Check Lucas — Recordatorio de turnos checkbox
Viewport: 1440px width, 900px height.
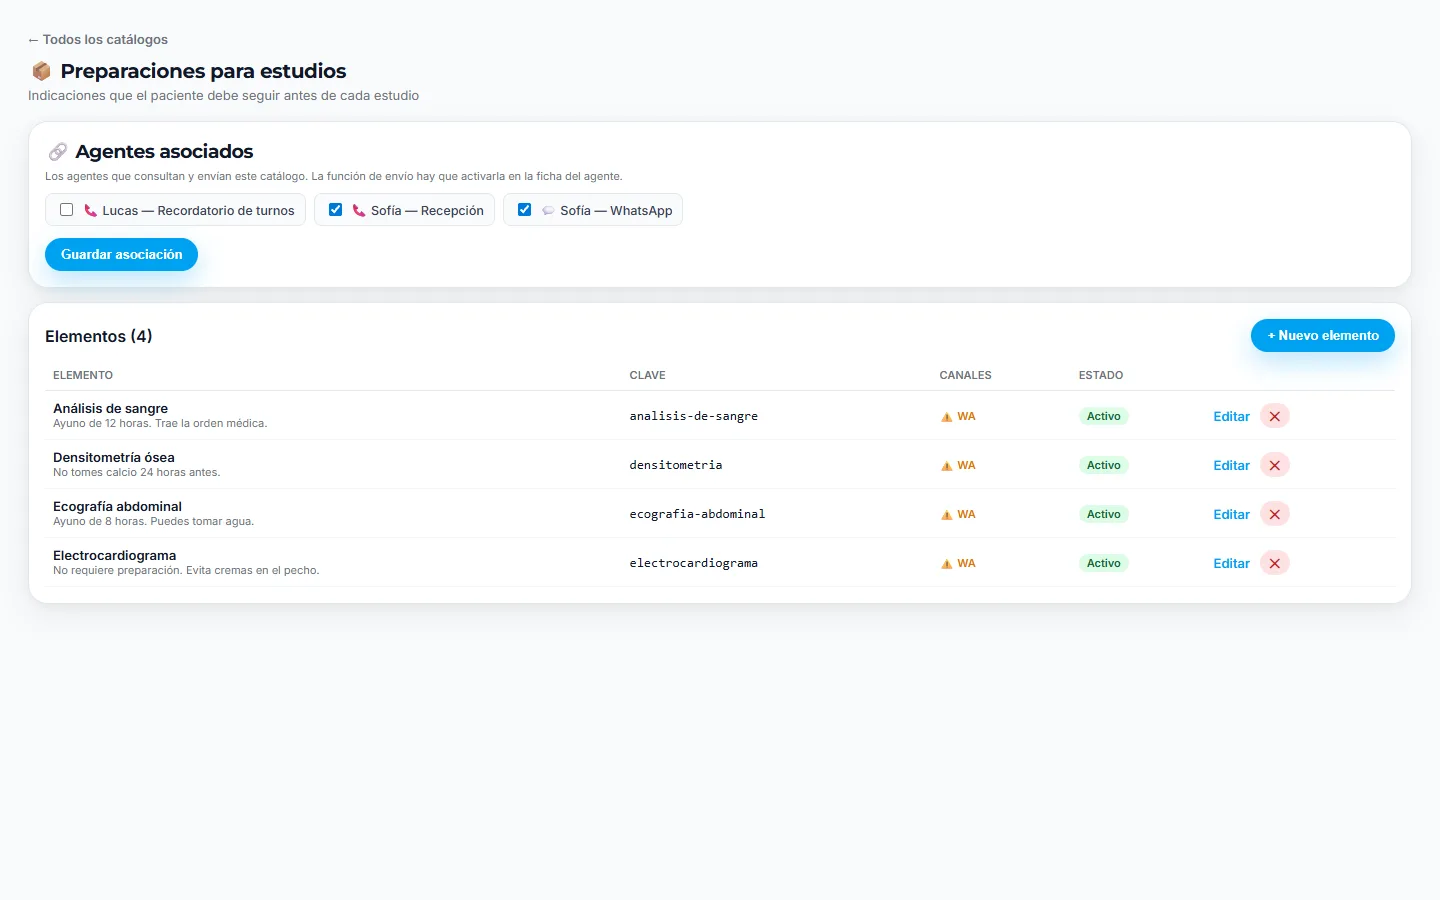click(x=66, y=209)
